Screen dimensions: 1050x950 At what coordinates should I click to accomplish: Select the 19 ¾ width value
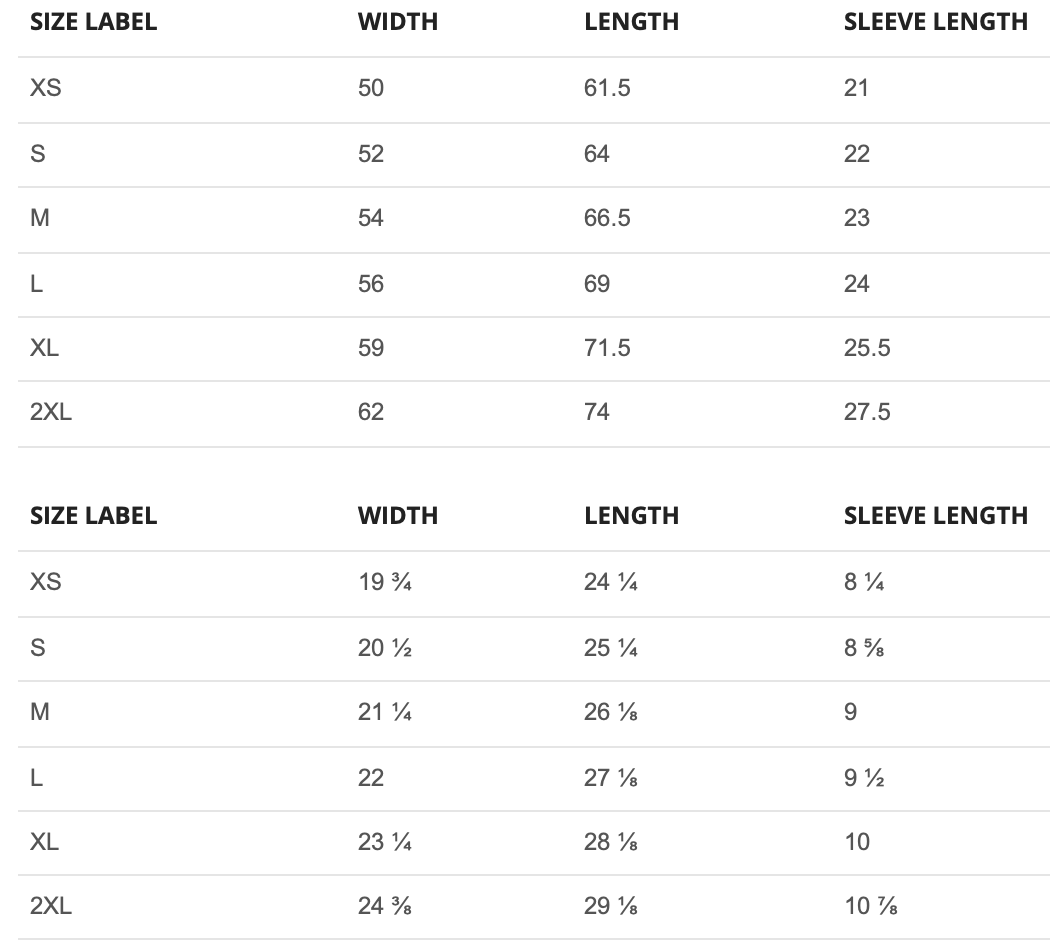(385, 582)
